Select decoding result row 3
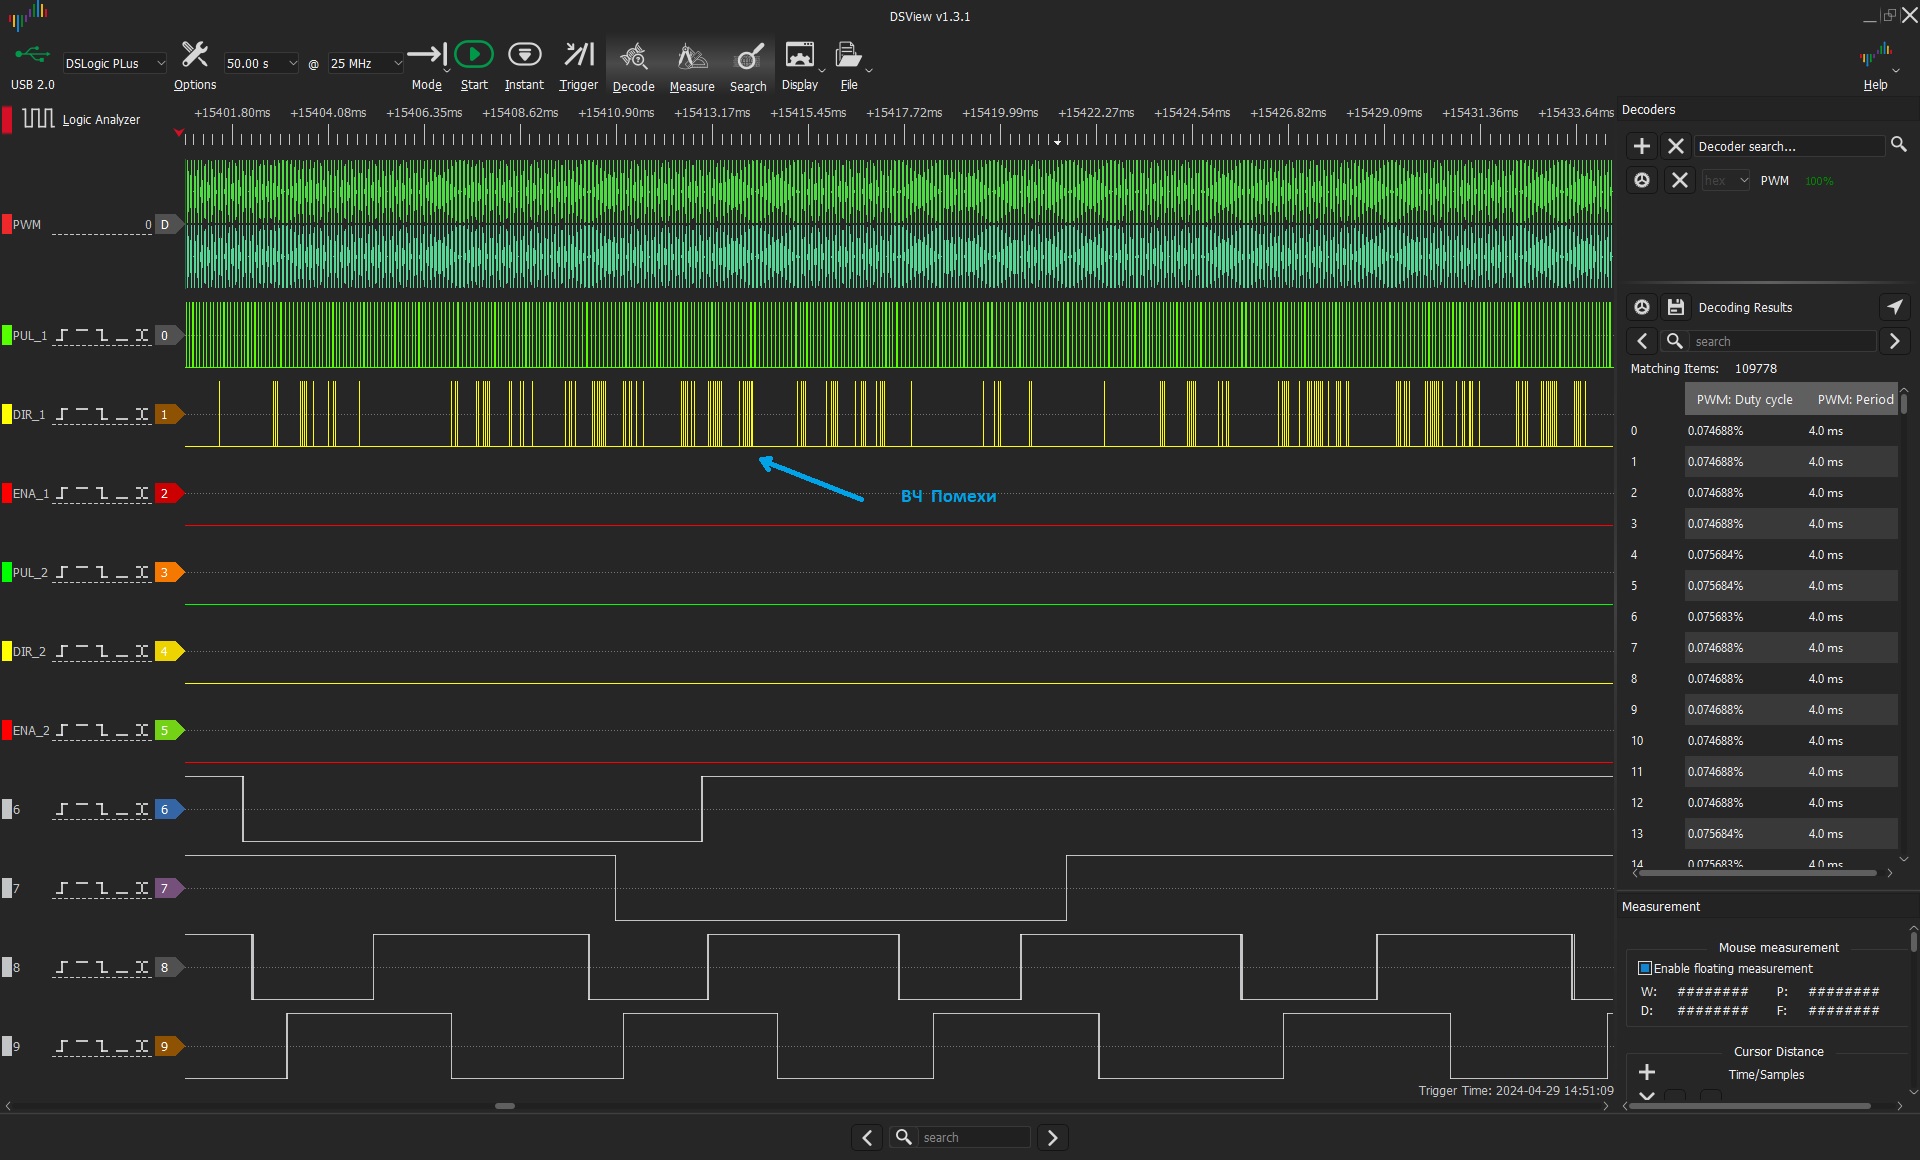Image resolution: width=1920 pixels, height=1160 pixels. click(x=1762, y=524)
